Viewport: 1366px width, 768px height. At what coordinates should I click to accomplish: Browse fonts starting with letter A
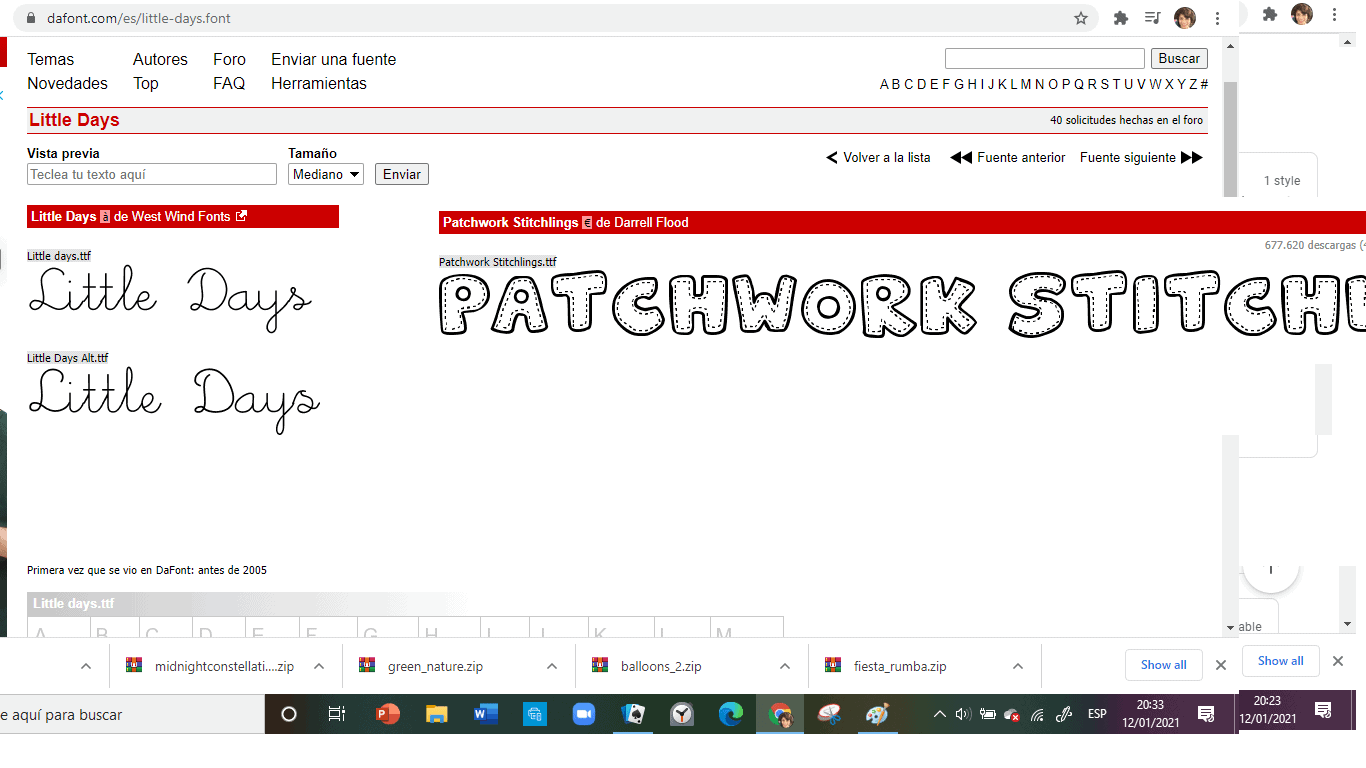click(x=885, y=84)
